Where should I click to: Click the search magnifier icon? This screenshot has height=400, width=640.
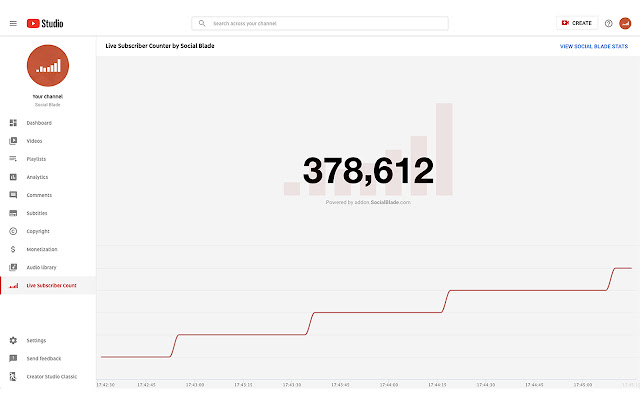tap(202, 23)
